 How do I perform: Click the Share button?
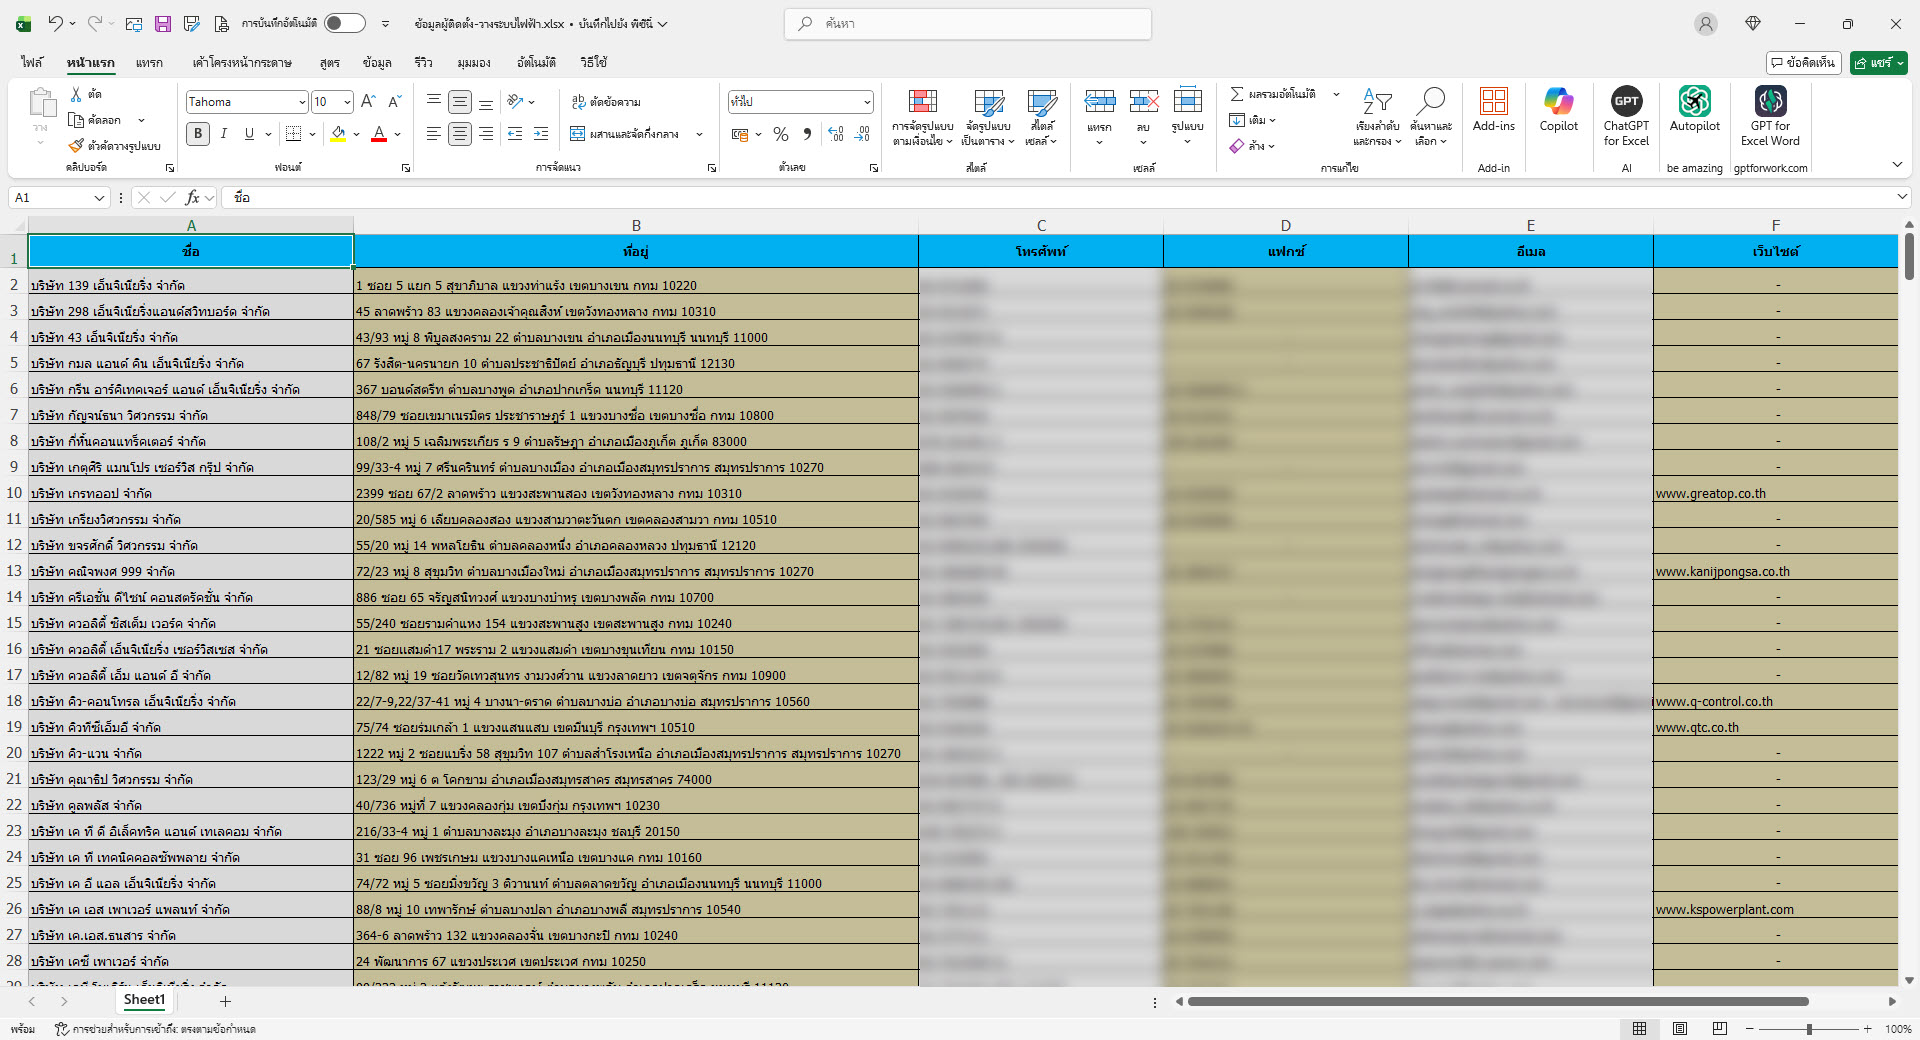click(1878, 62)
